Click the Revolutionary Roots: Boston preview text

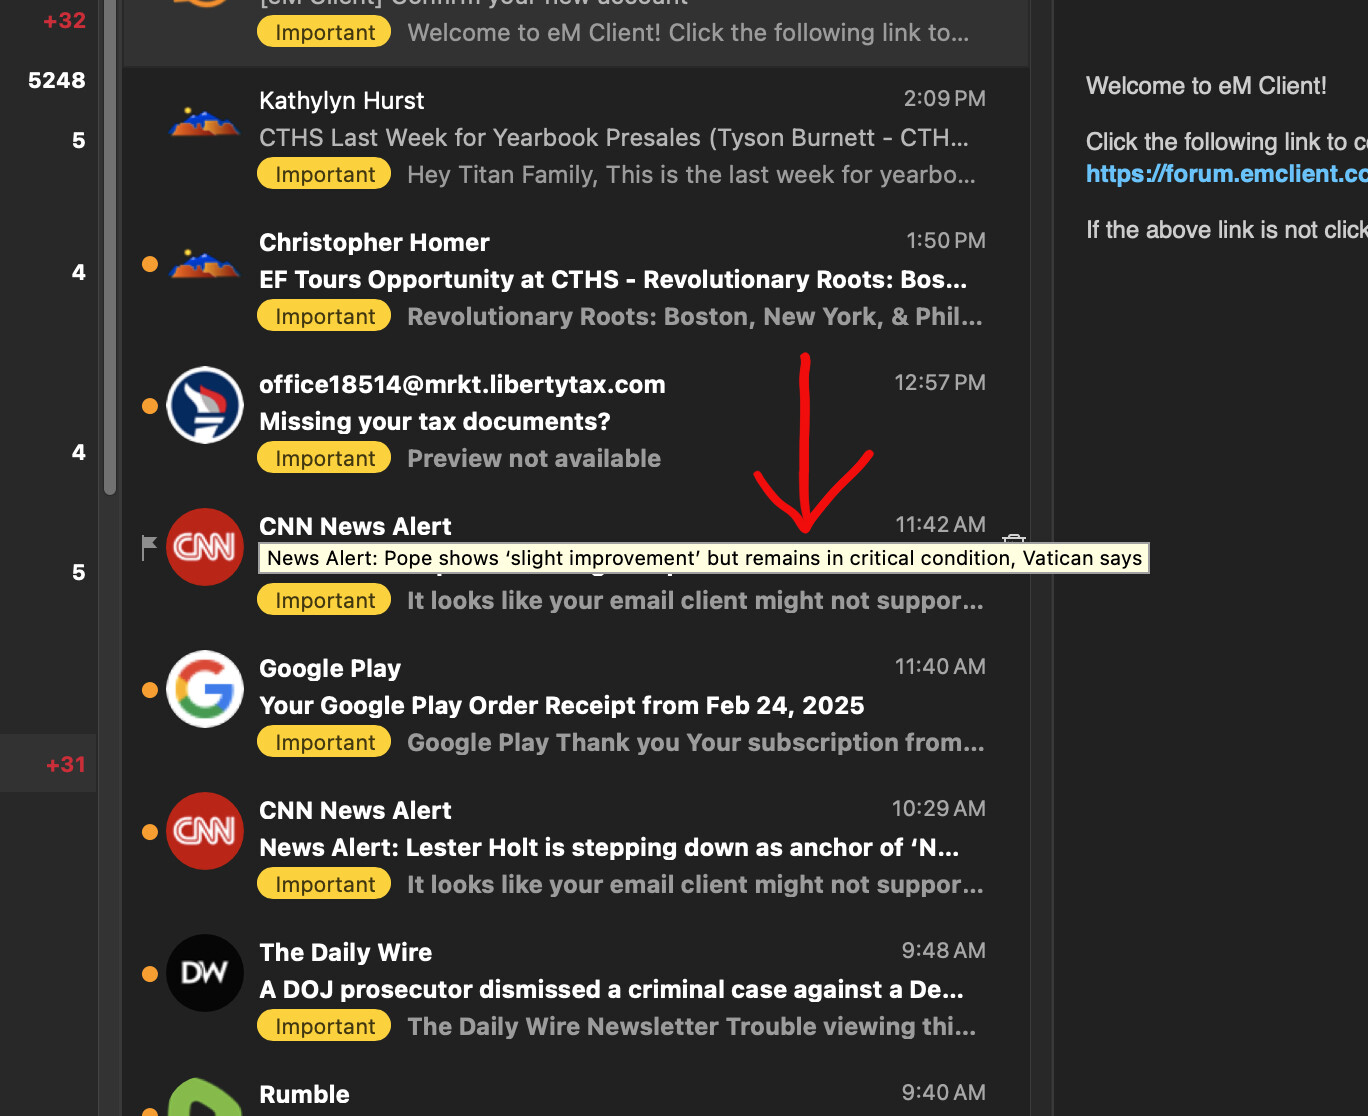(x=695, y=317)
